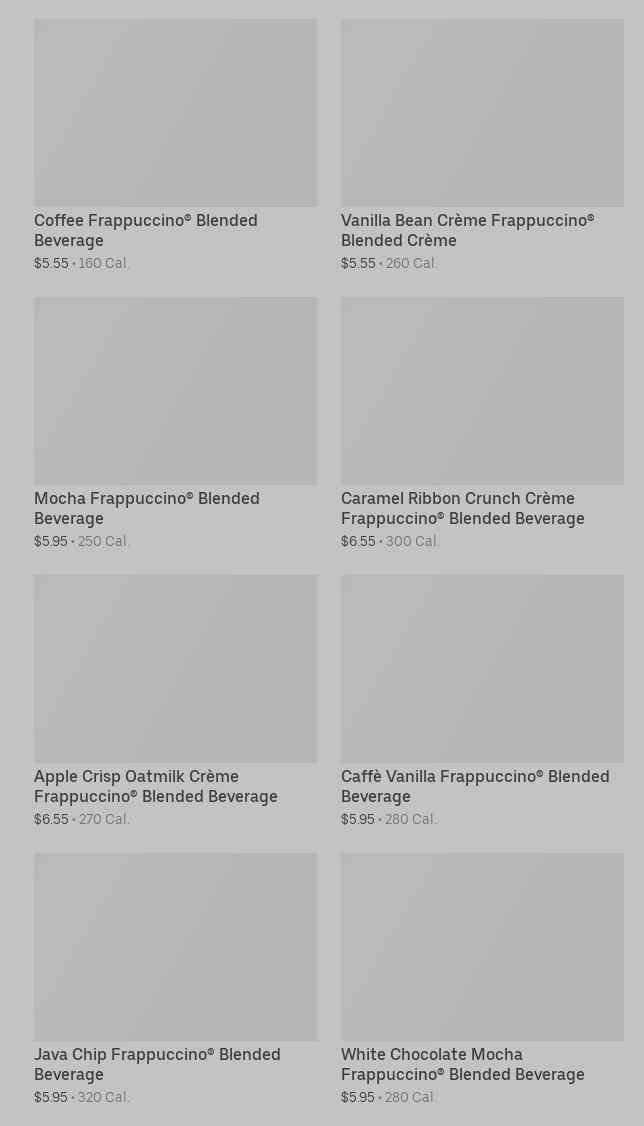Click White Chocolate Mocha Frappuccino title
The width and height of the screenshot is (644, 1126).
[x=462, y=1064]
